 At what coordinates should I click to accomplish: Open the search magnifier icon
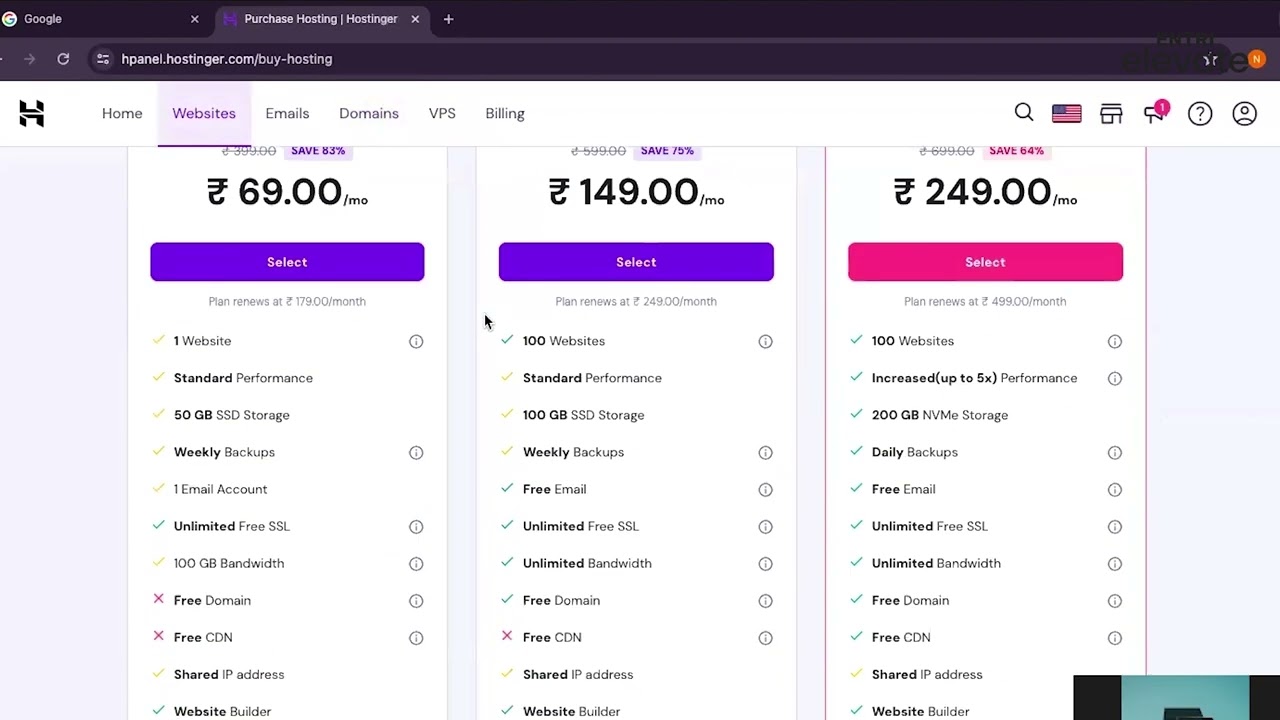1024,113
